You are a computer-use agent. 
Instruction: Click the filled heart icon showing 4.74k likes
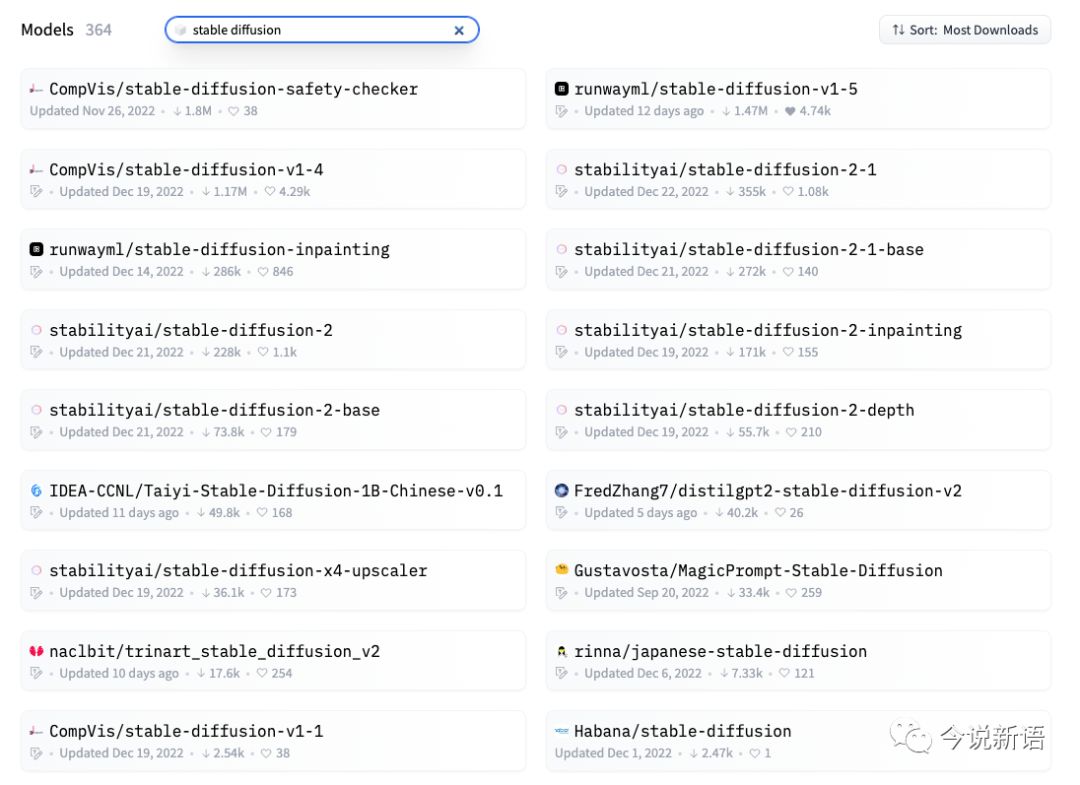point(790,111)
